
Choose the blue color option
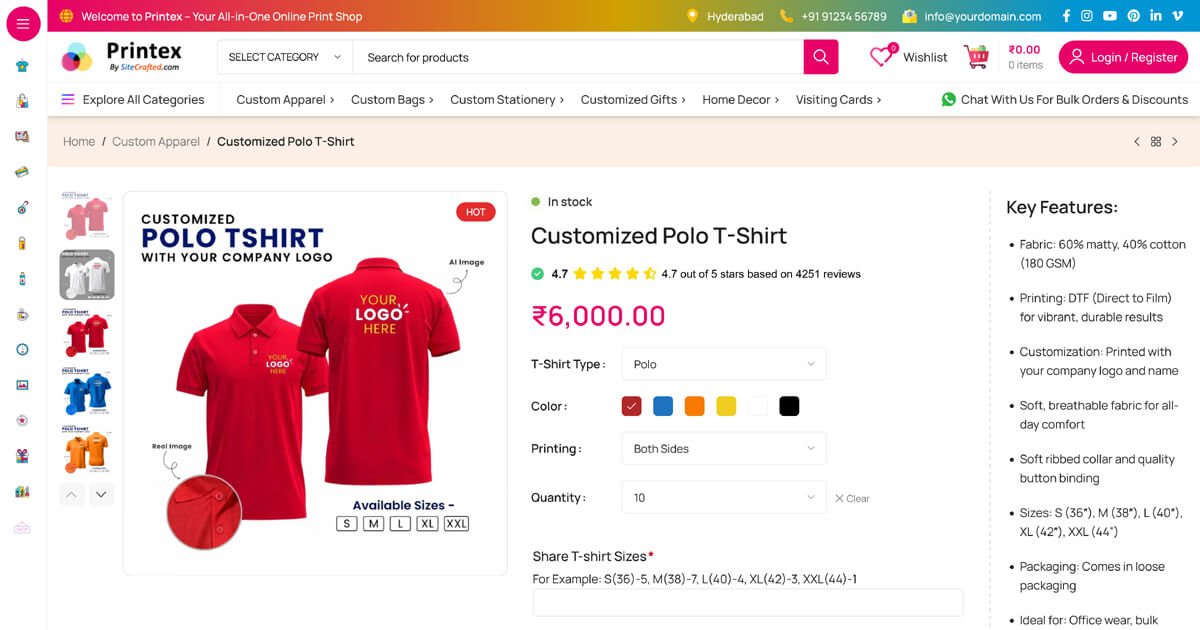click(x=663, y=406)
